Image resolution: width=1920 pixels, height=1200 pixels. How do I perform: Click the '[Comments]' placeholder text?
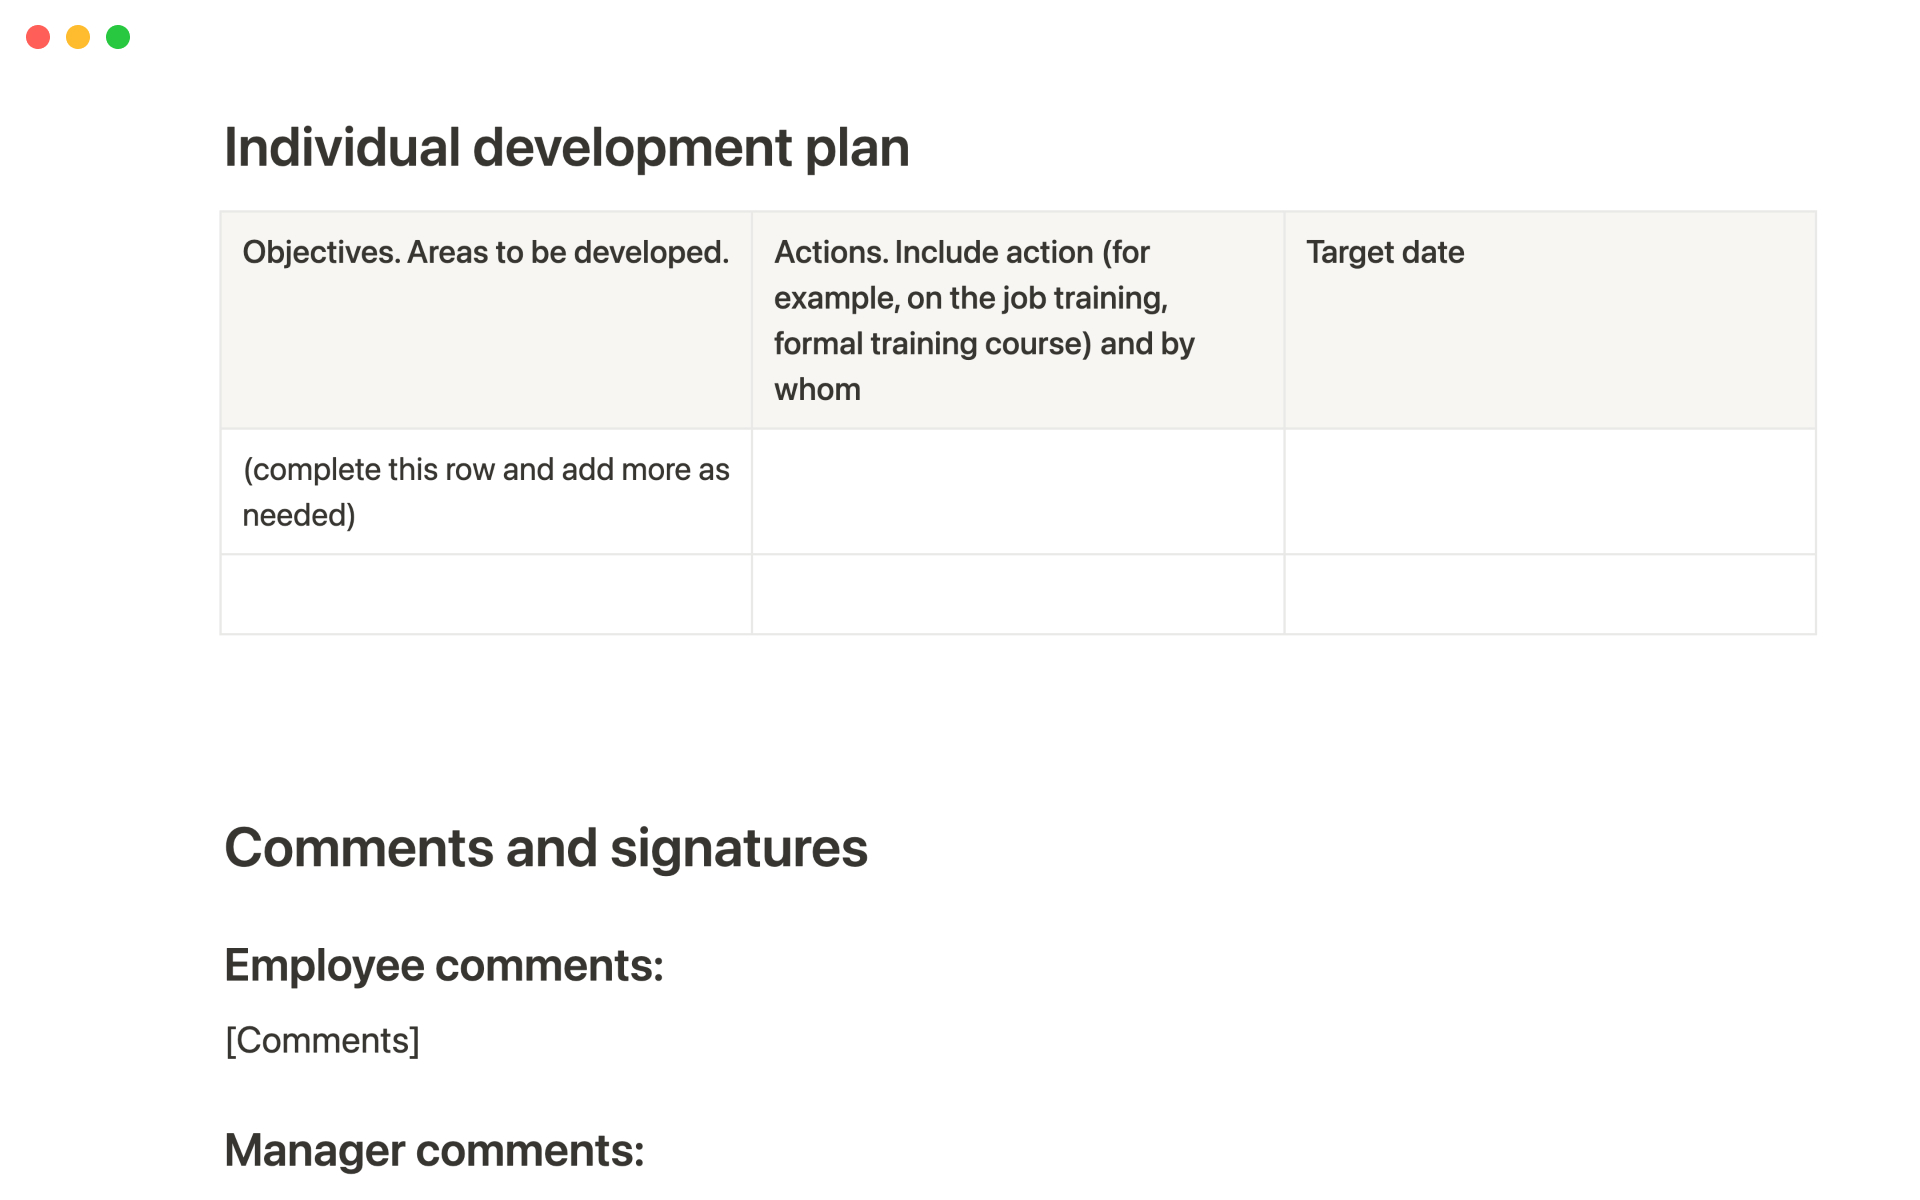tap(322, 1041)
